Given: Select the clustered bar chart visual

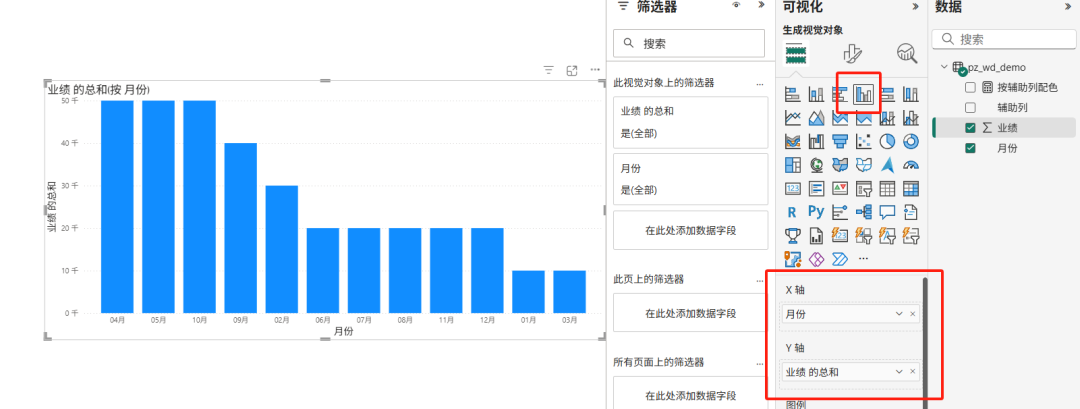Looking at the screenshot, I should click(840, 94).
